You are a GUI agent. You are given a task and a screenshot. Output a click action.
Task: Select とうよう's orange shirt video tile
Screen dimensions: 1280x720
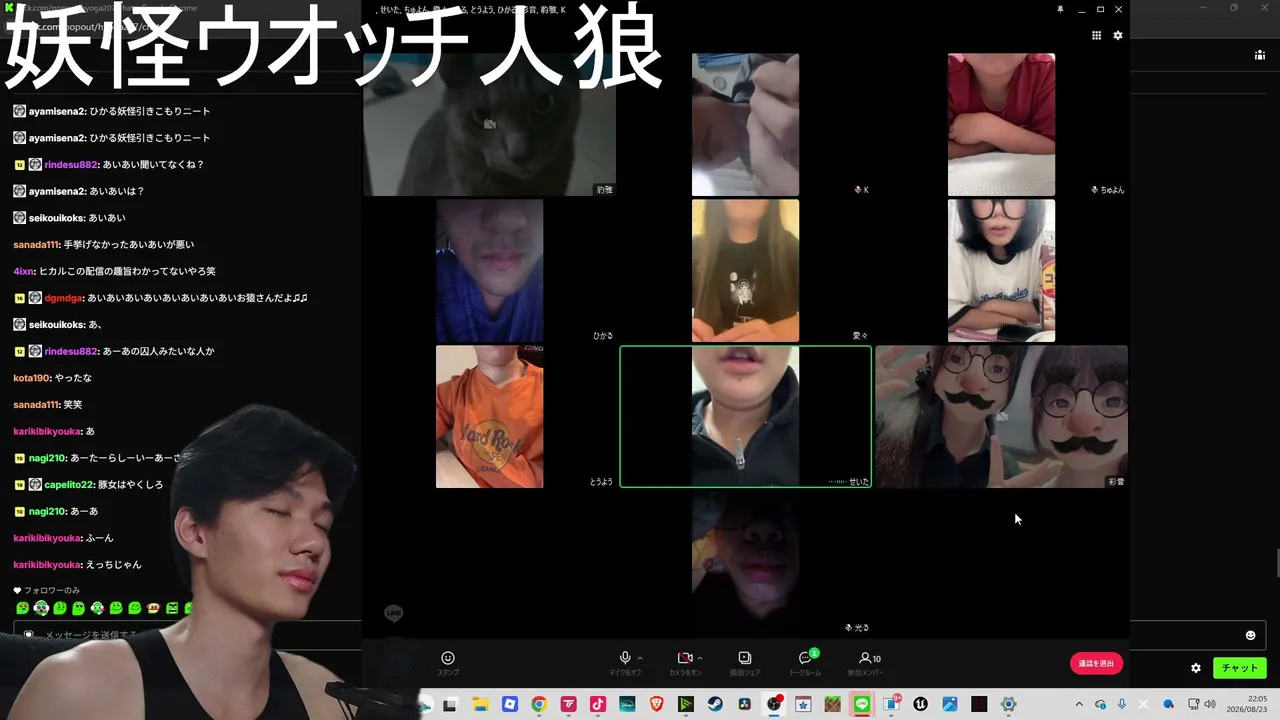[489, 417]
